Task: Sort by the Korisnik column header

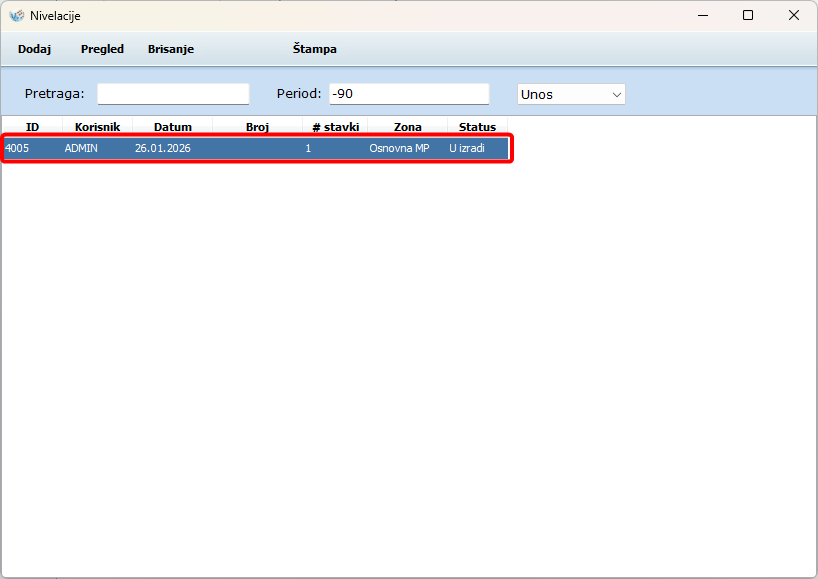Action: click(97, 127)
